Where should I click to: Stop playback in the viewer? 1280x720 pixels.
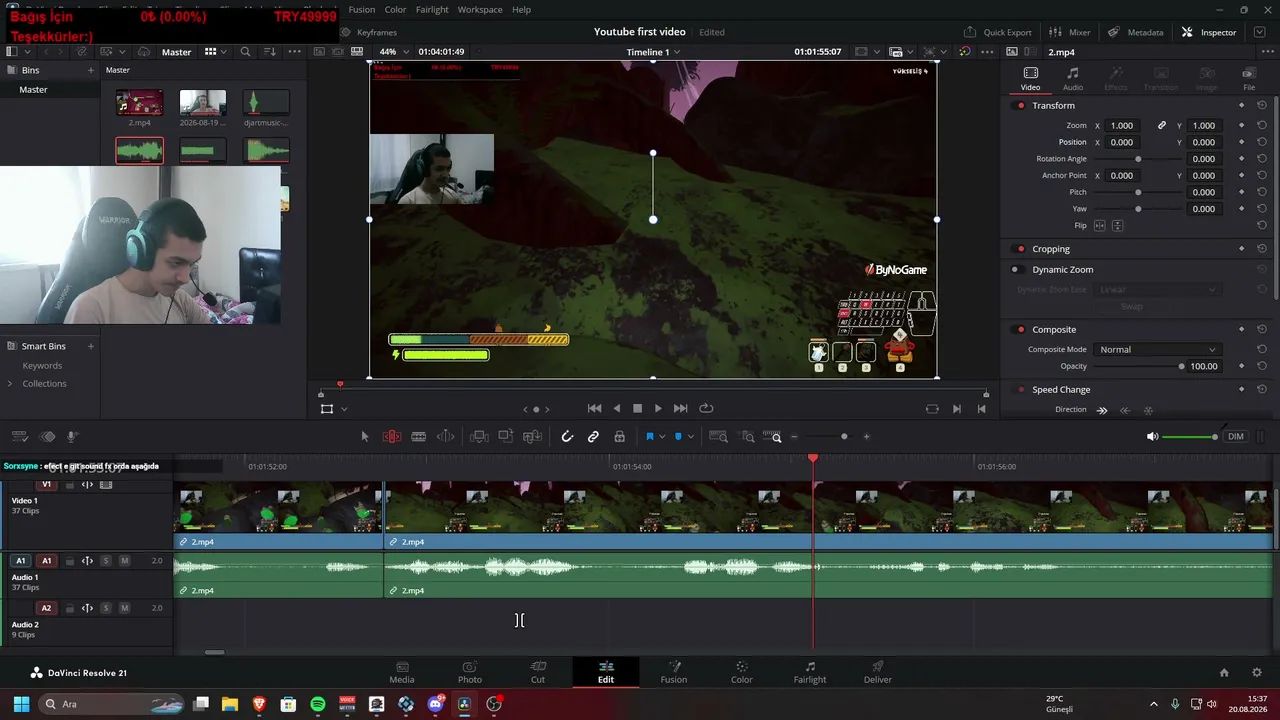[x=637, y=408]
